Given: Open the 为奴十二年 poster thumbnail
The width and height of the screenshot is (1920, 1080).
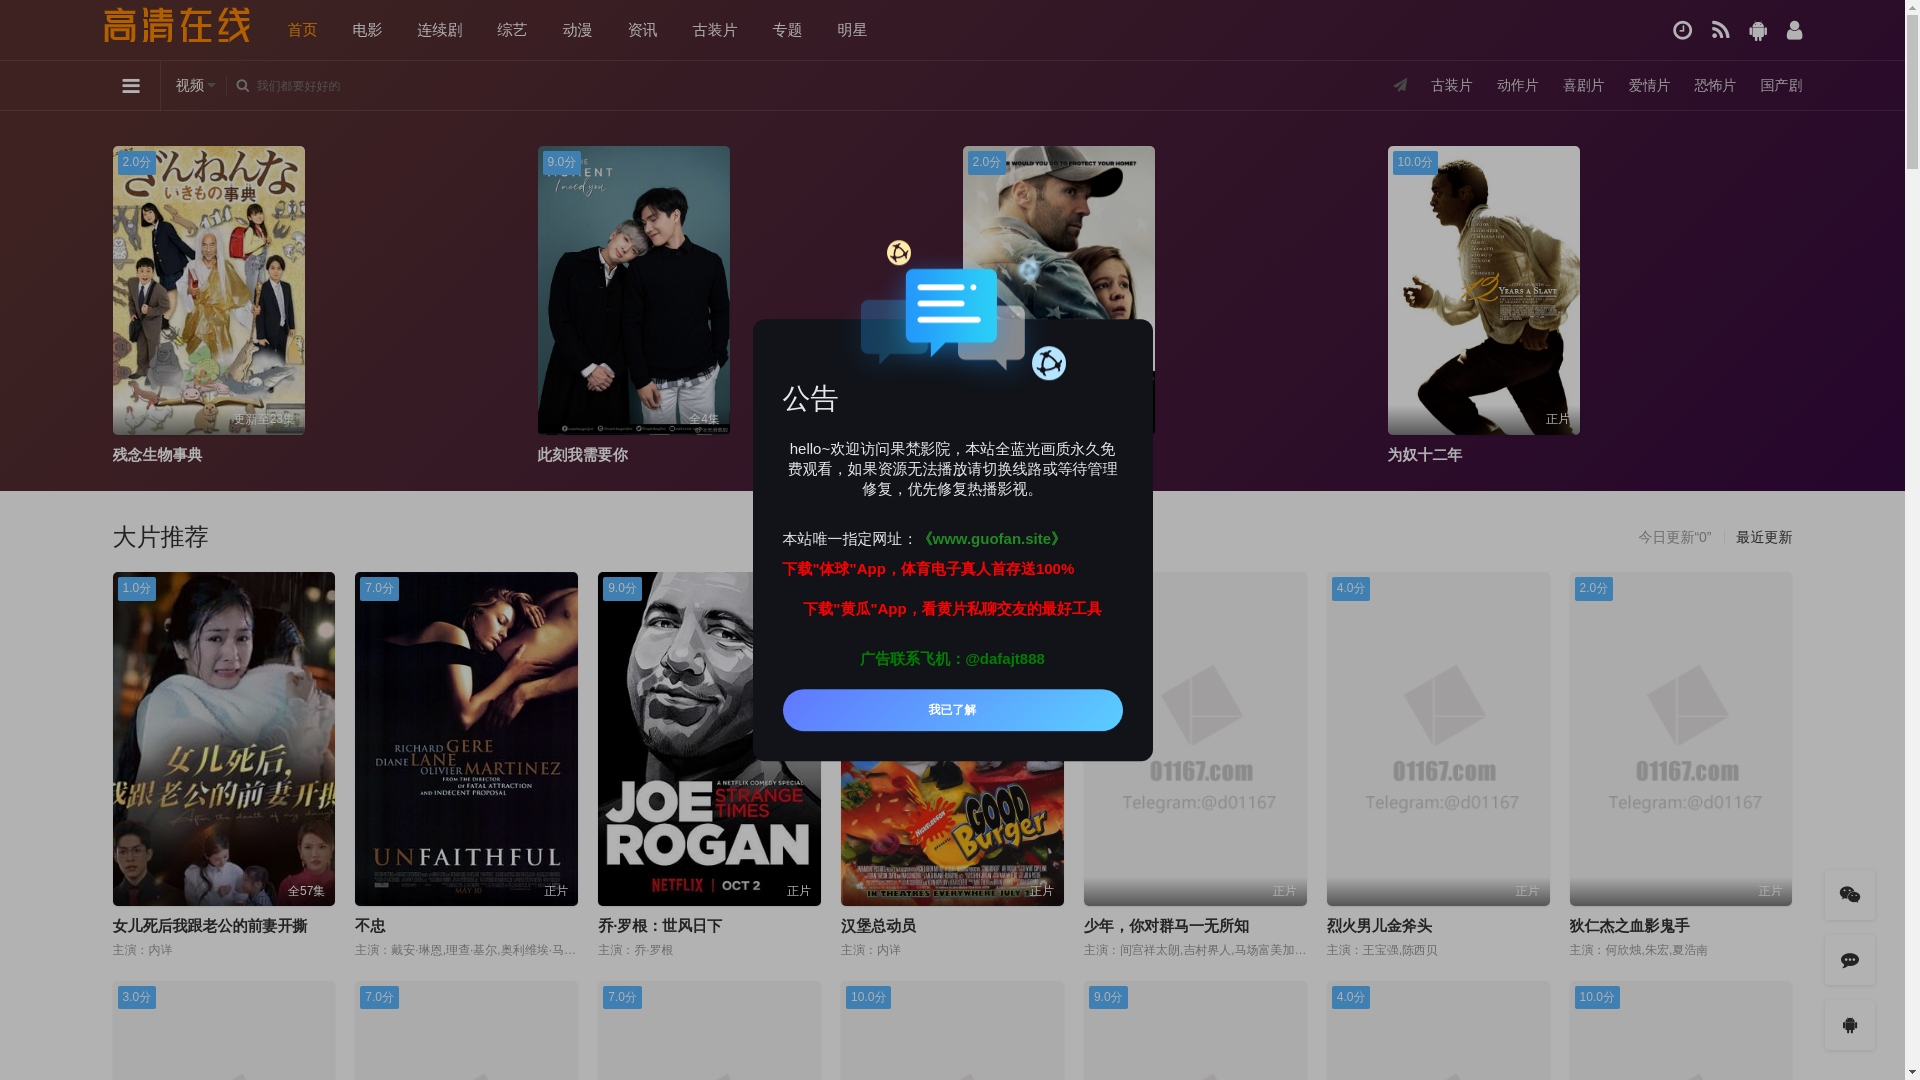Looking at the screenshot, I should [1484, 290].
